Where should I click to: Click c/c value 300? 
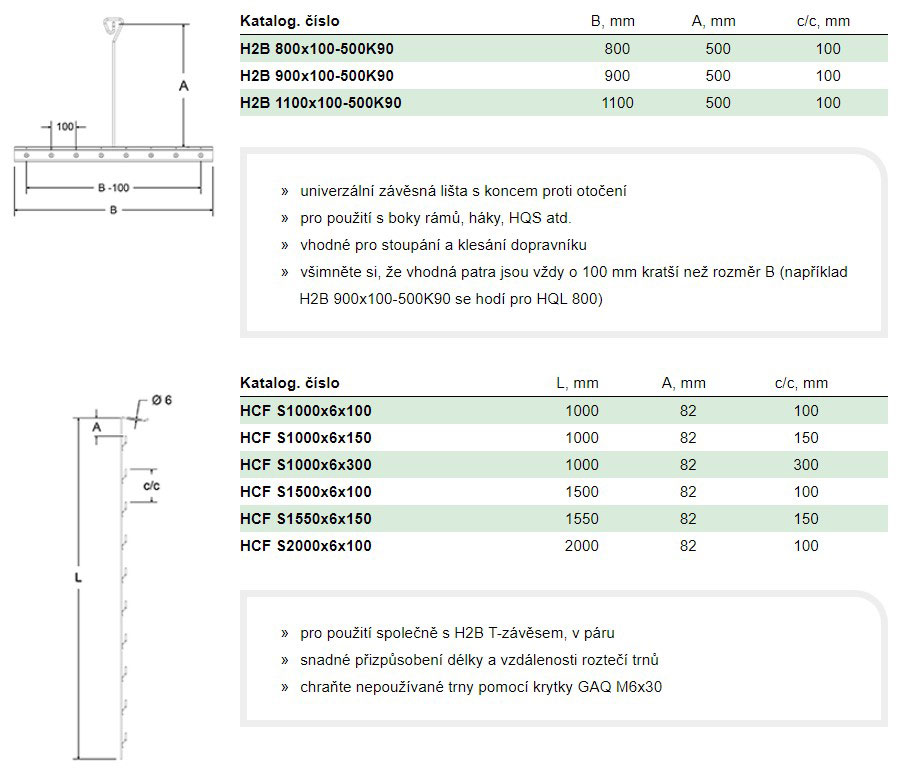805,465
